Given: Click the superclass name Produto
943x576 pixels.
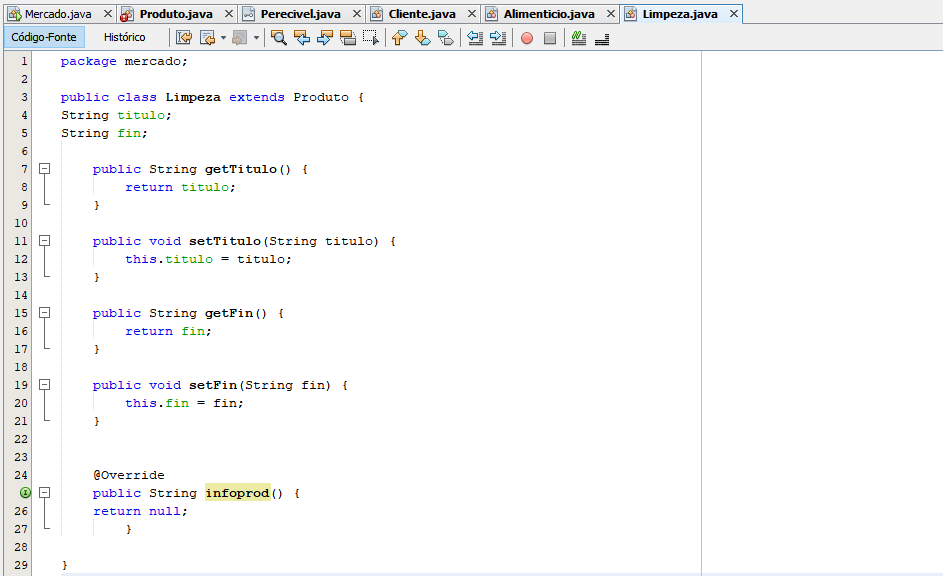Looking at the screenshot, I should click(x=321, y=97).
